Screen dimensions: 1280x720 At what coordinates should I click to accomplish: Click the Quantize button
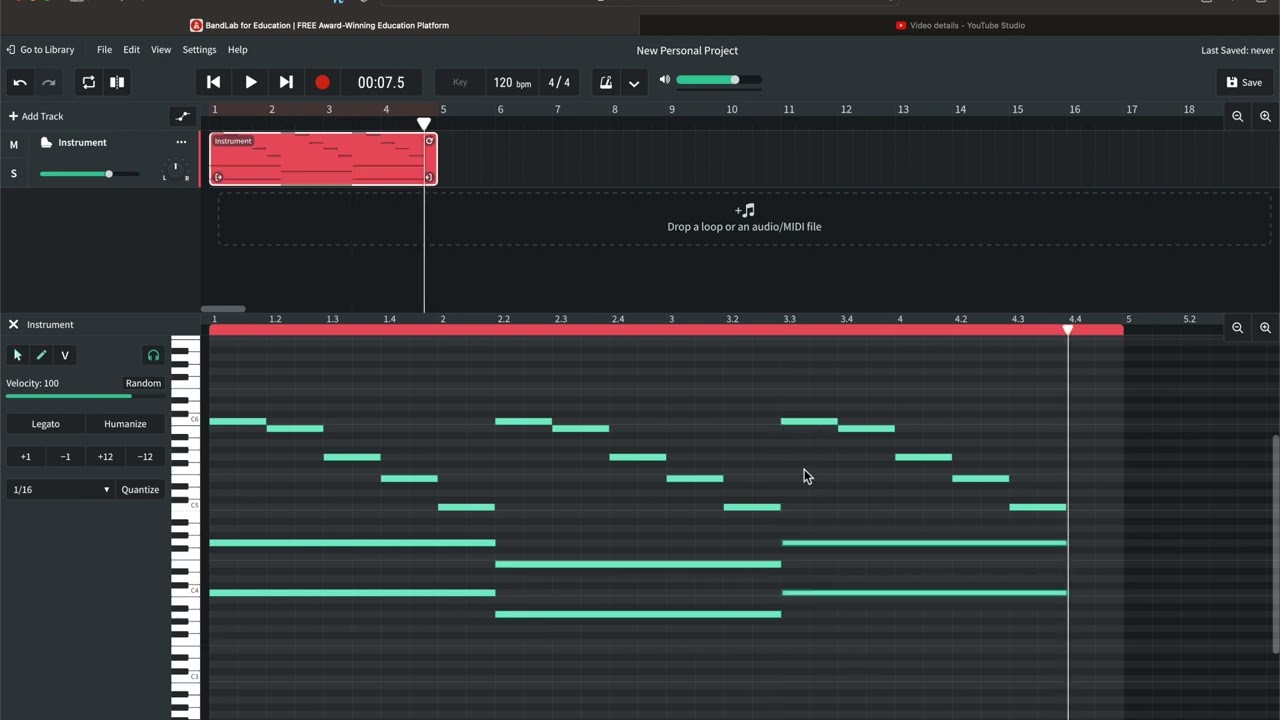140,489
